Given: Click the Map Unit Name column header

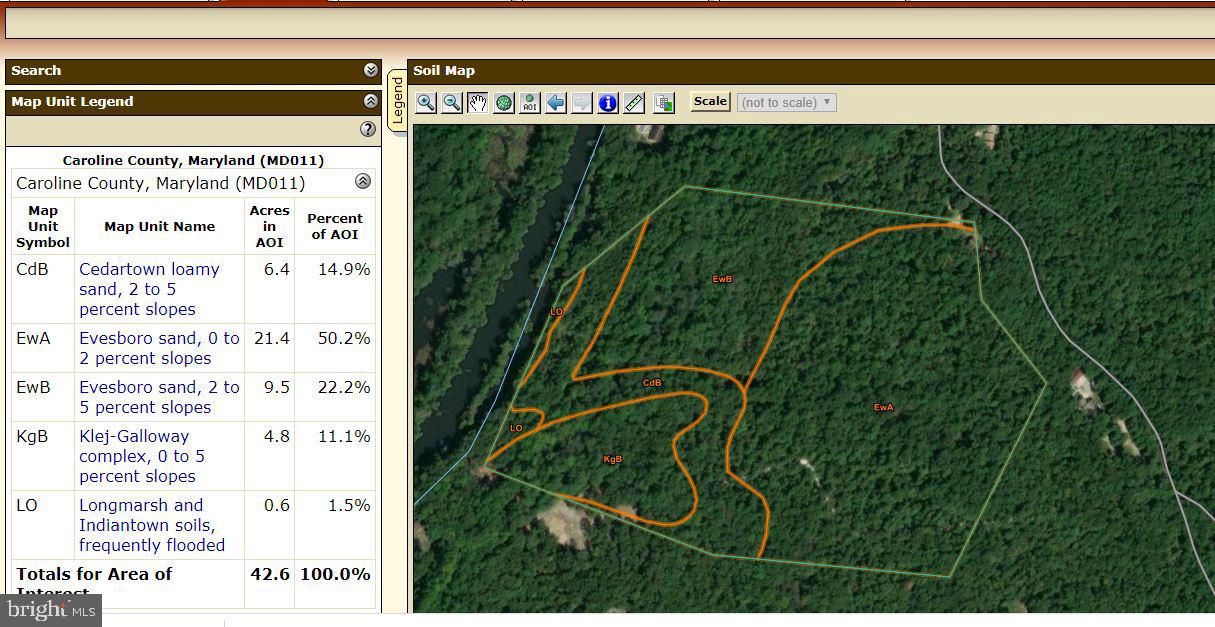Looking at the screenshot, I should pyautogui.click(x=160, y=226).
